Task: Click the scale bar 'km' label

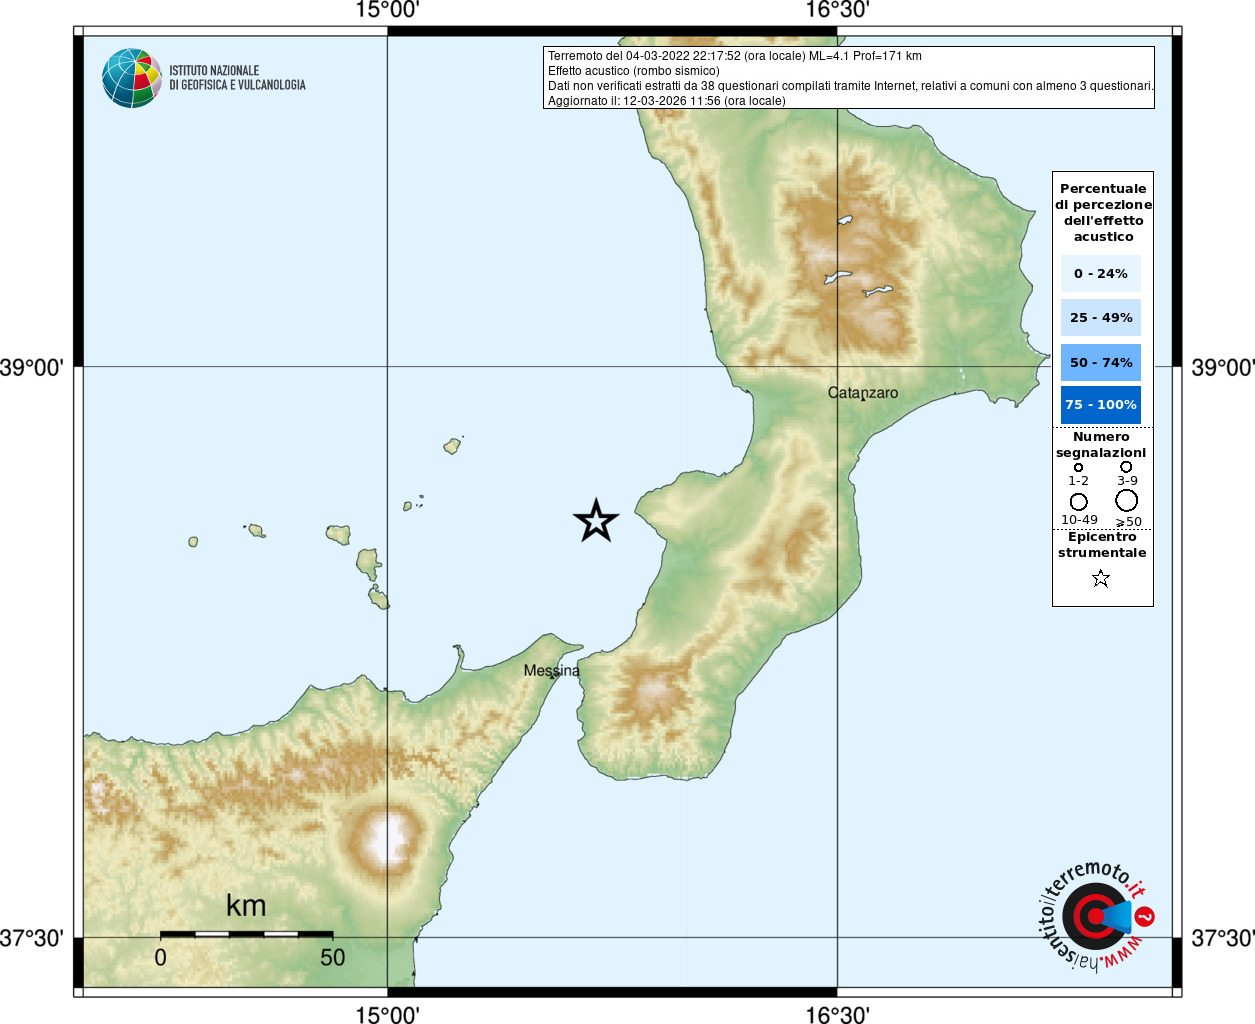Action: [x=246, y=906]
